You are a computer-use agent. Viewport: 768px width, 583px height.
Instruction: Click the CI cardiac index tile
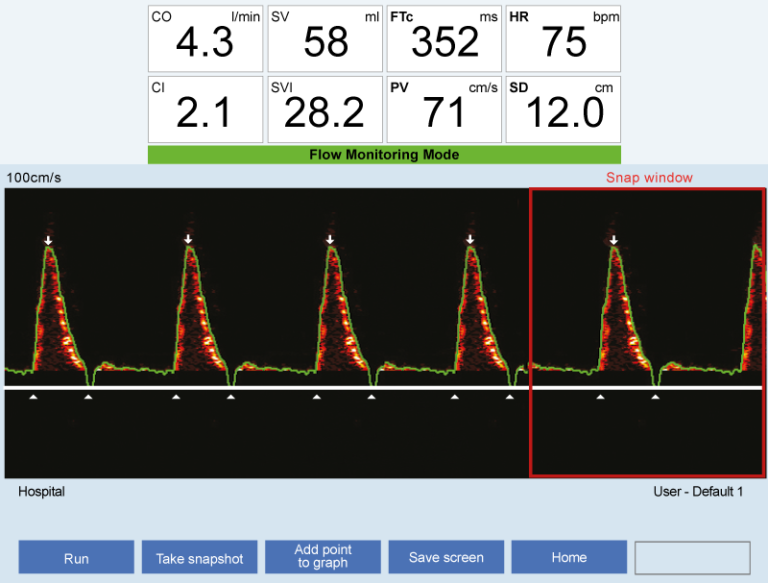click(206, 109)
